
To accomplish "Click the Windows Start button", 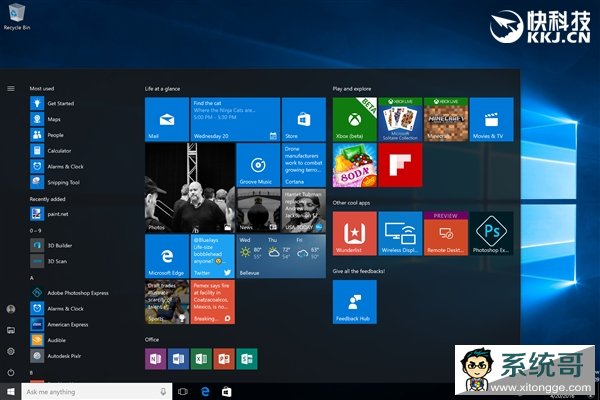I will pyautogui.click(x=10, y=392).
